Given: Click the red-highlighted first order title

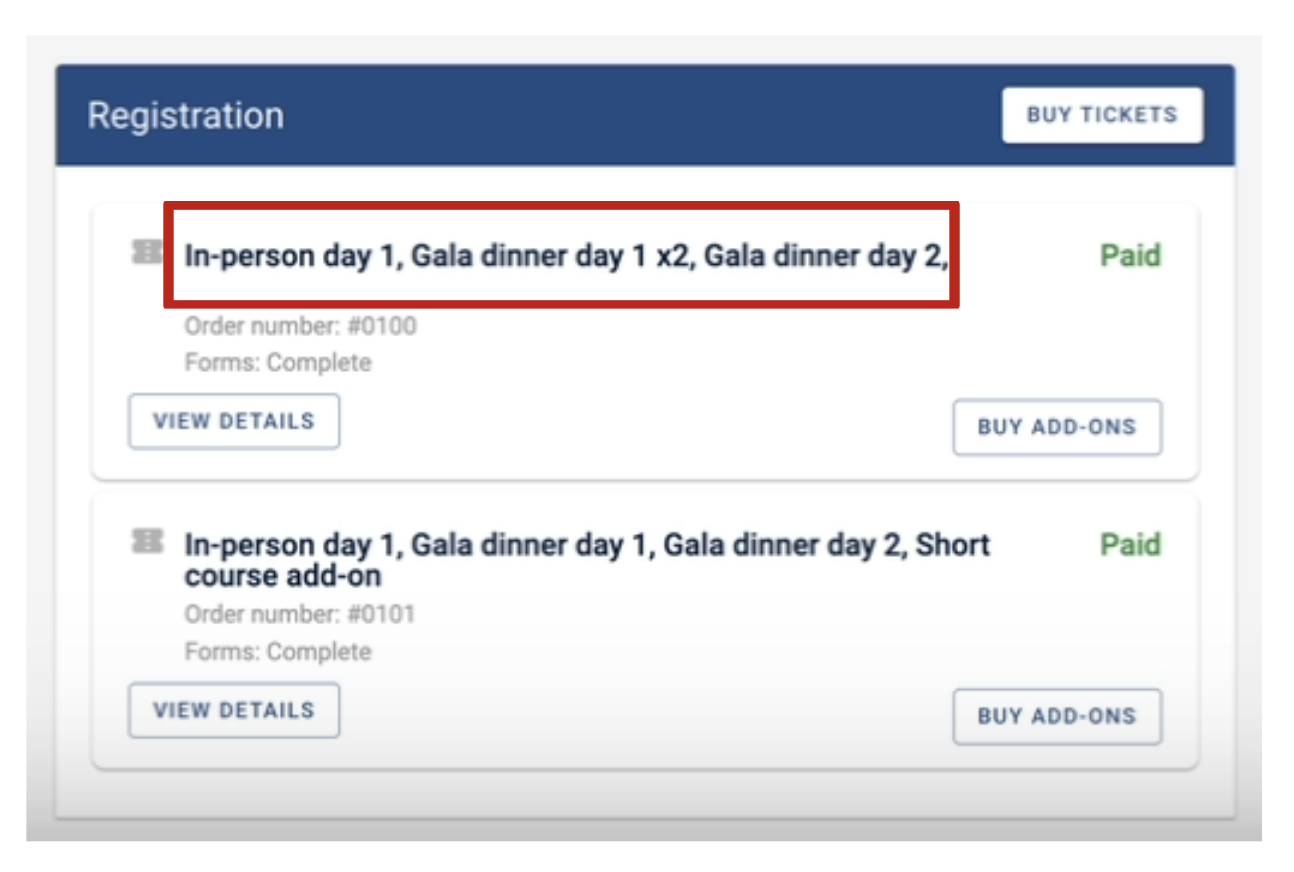Looking at the screenshot, I should point(562,255).
